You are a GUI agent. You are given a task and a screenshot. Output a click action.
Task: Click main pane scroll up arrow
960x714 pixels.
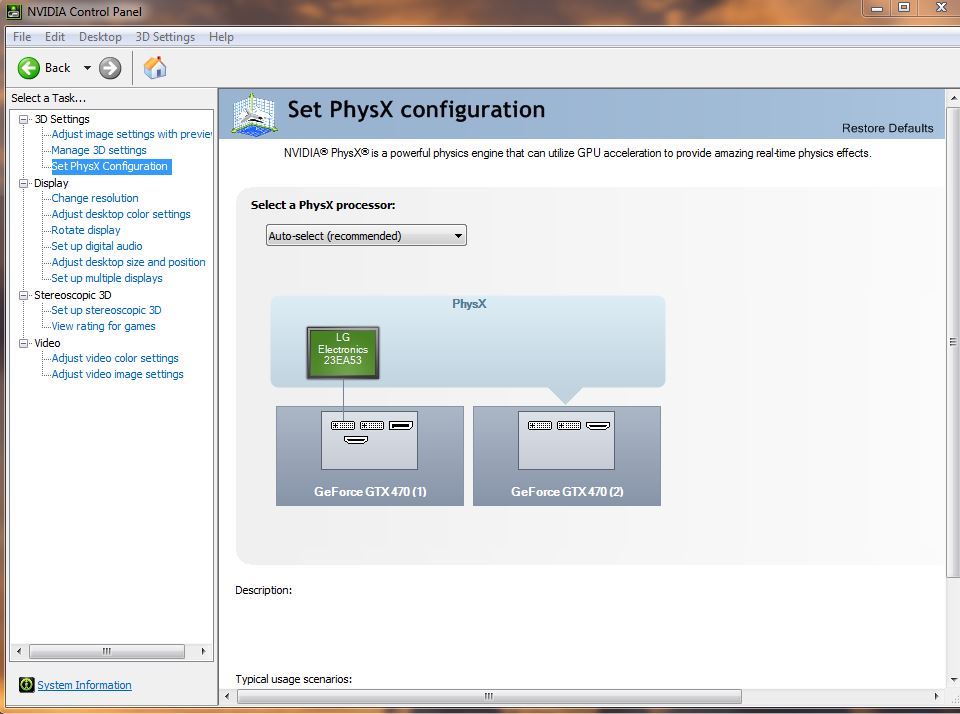(953, 98)
